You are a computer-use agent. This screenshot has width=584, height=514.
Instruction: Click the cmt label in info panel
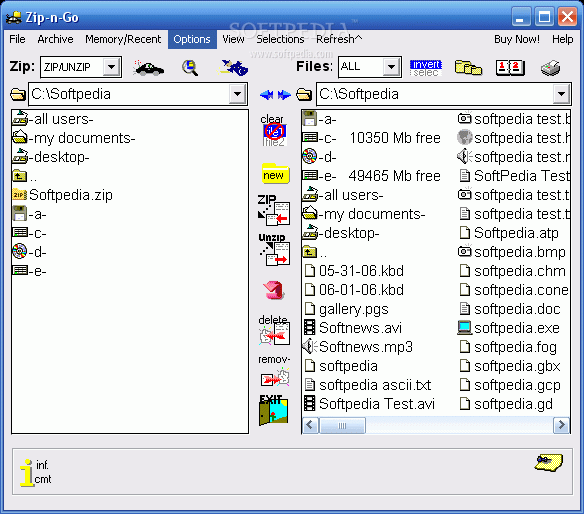[x=43, y=479]
